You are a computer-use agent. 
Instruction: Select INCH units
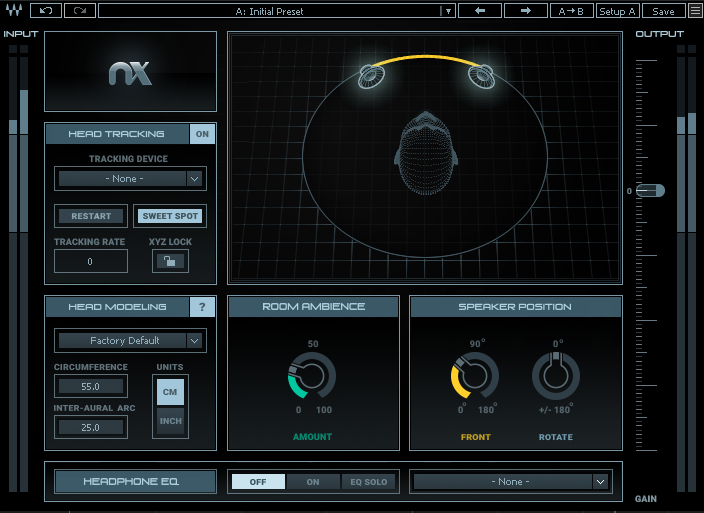[170, 421]
